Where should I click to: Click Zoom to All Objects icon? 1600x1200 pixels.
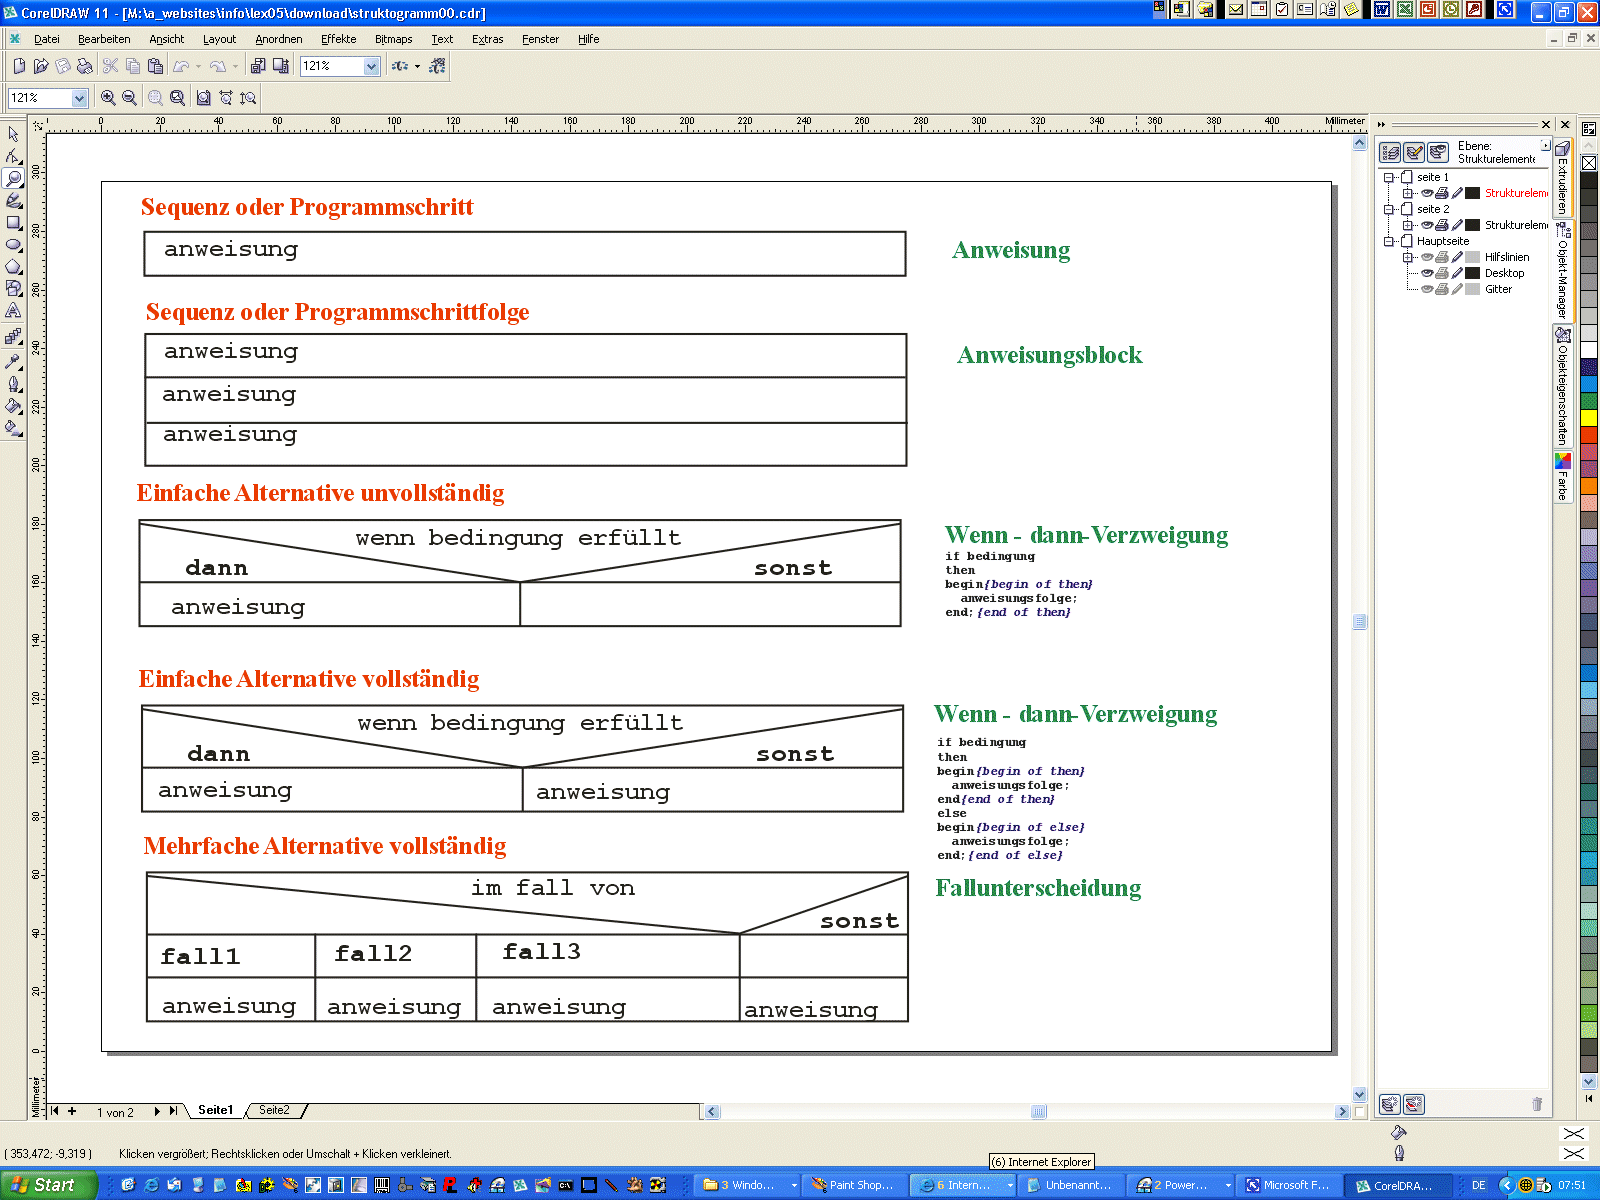coord(177,98)
